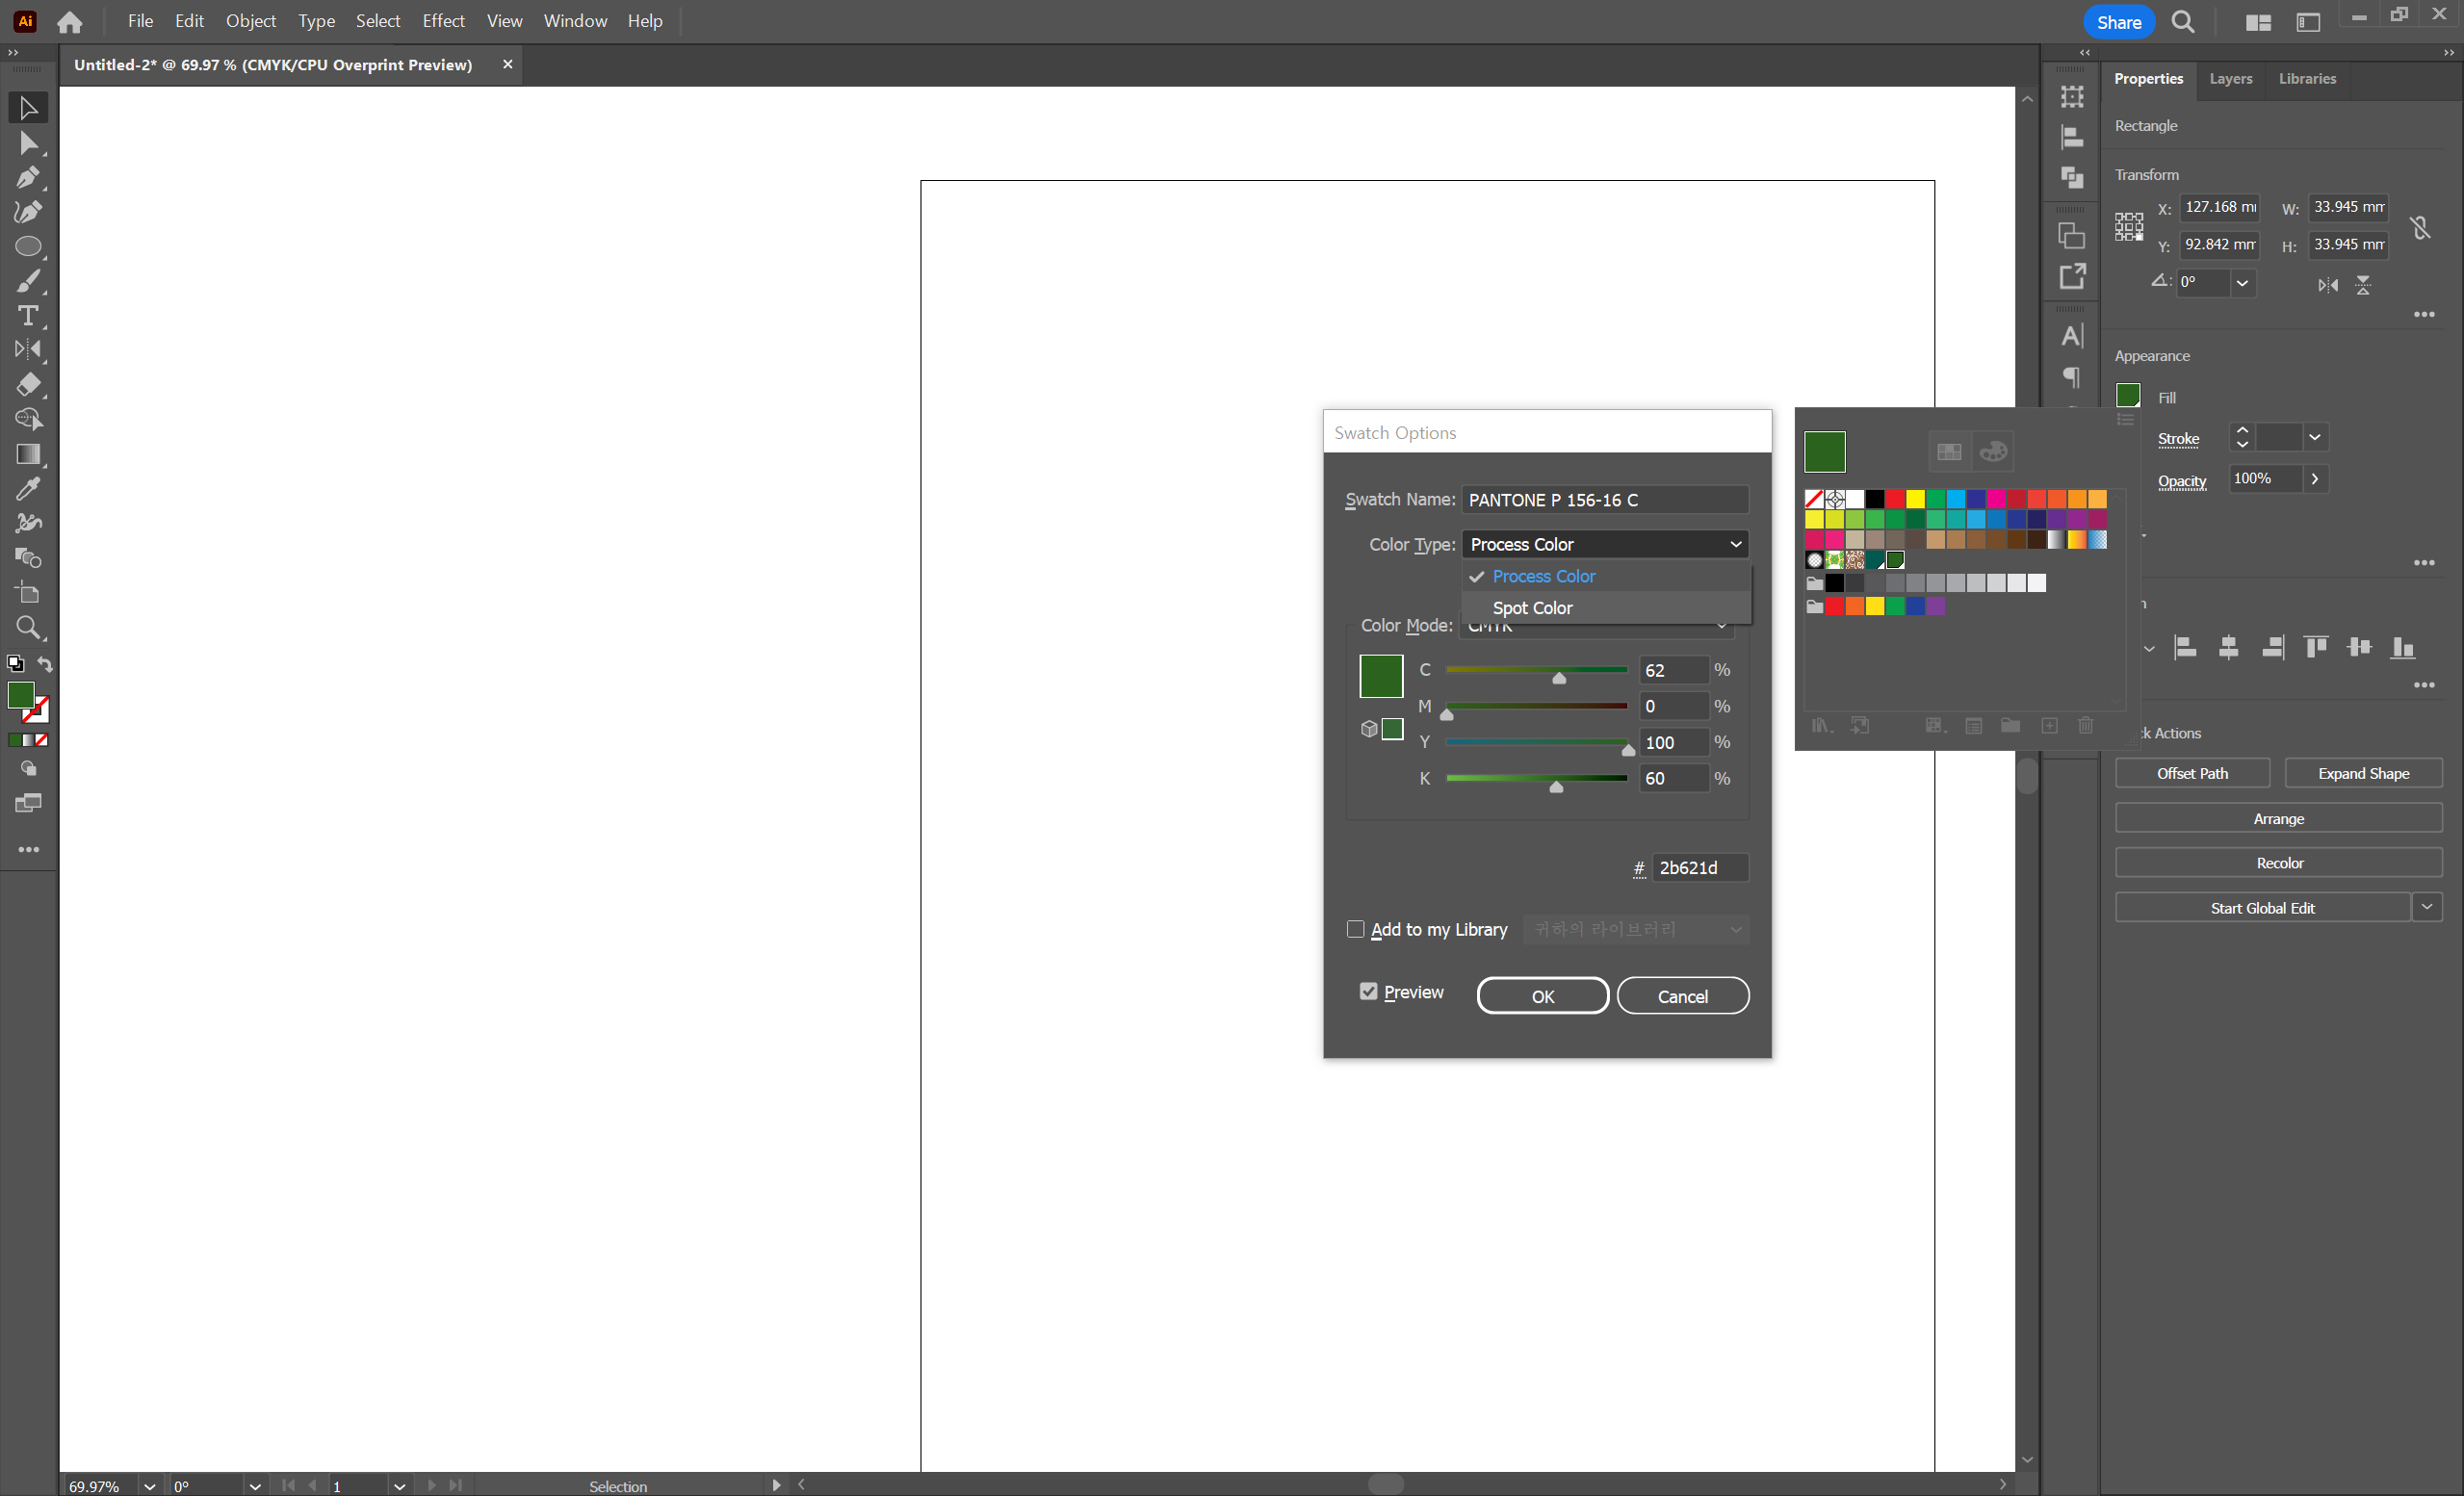Open the Asset Export panel icon
Image resolution: width=2464 pixels, height=1496 pixels.
click(2072, 276)
